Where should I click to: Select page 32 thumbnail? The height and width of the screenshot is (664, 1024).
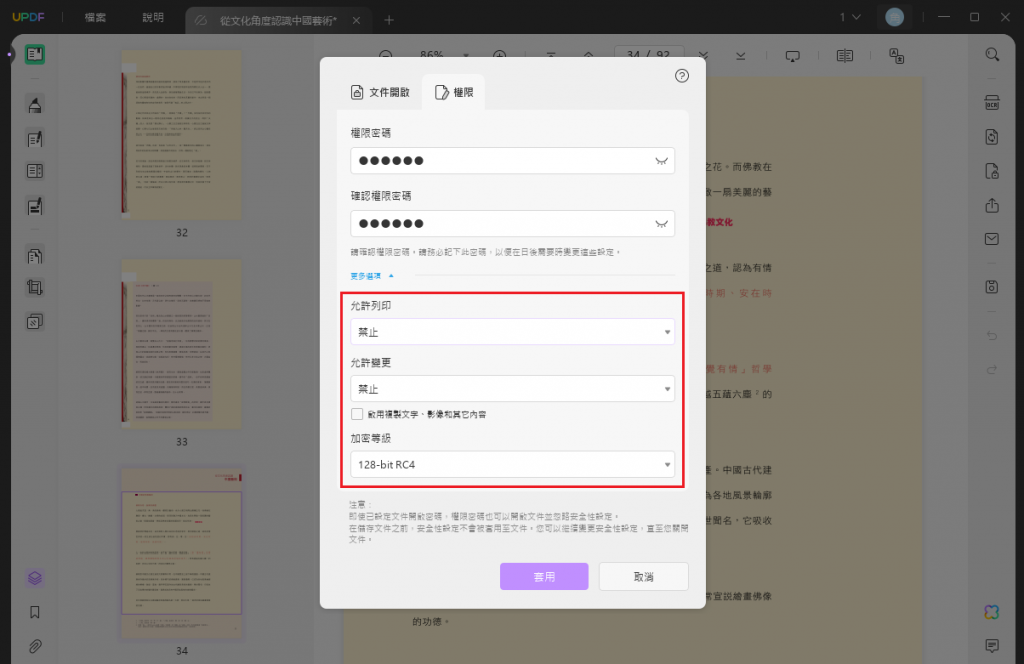coord(182,134)
